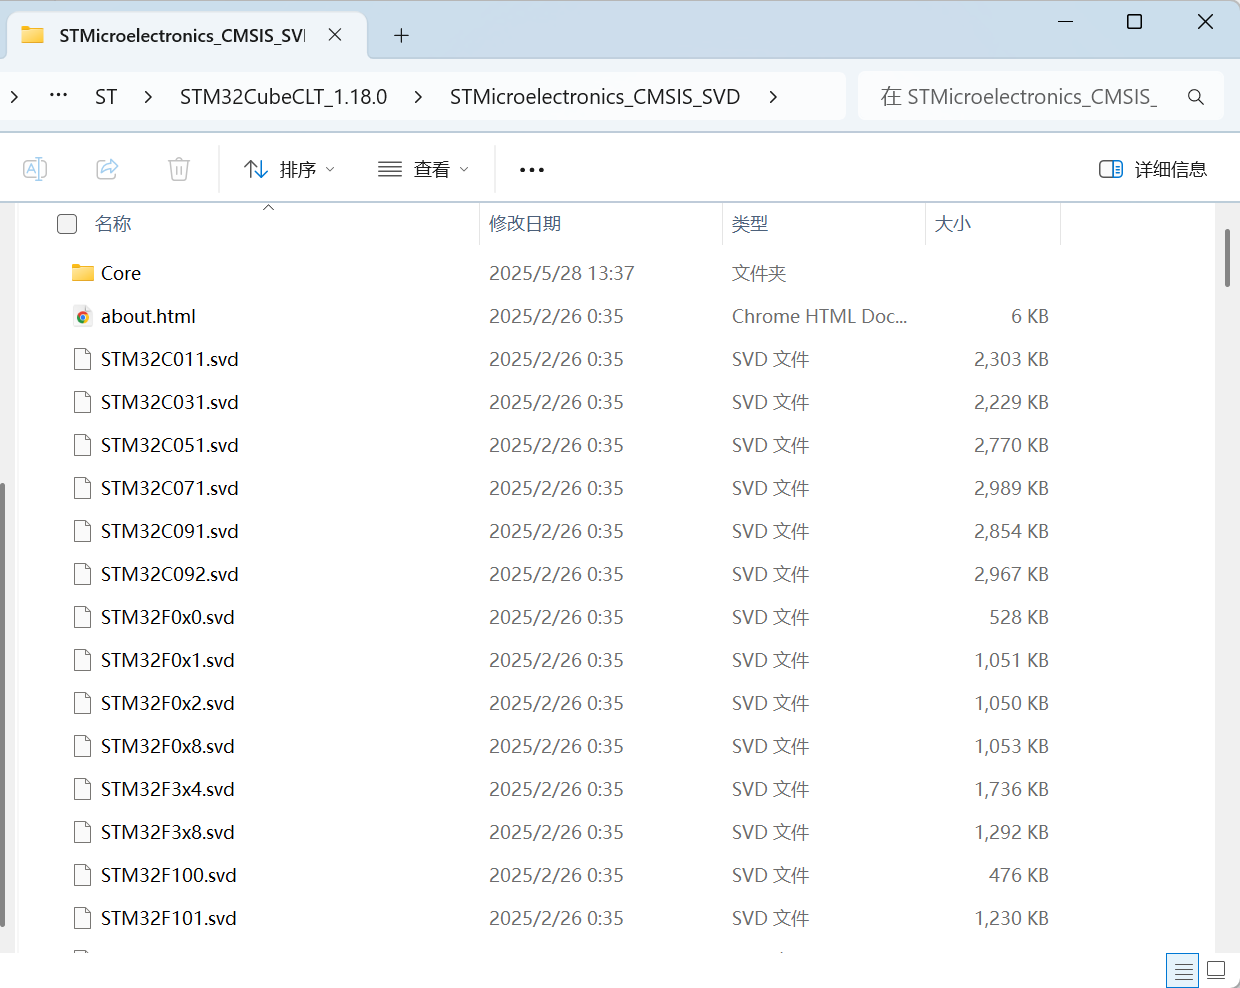
Task: Click the STM32F0x8.svd file icon
Action: tap(83, 746)
